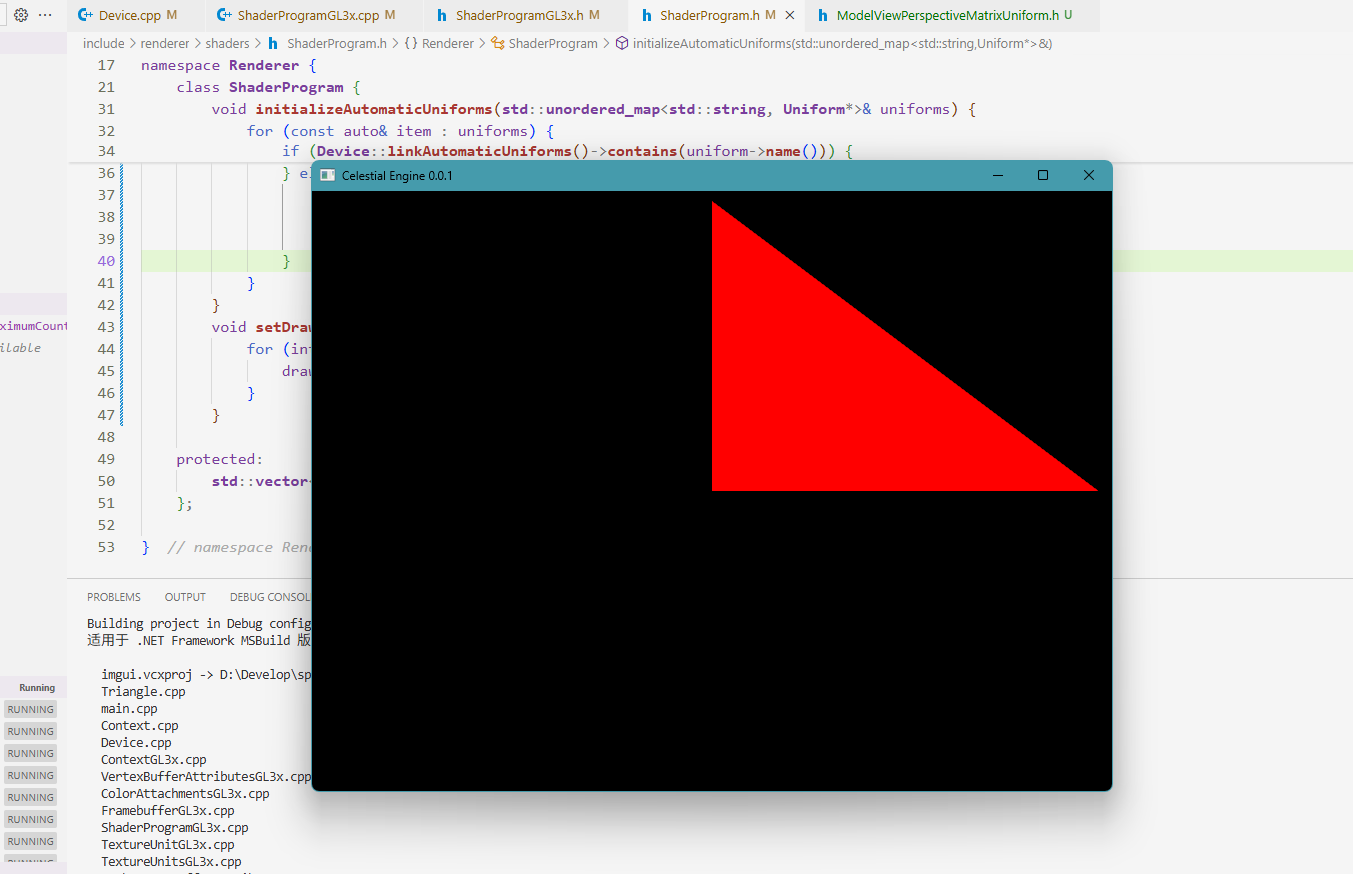Click Building project in Debug output line
The height and width of the screenshot is (874, 1353).
click(199, 623)
